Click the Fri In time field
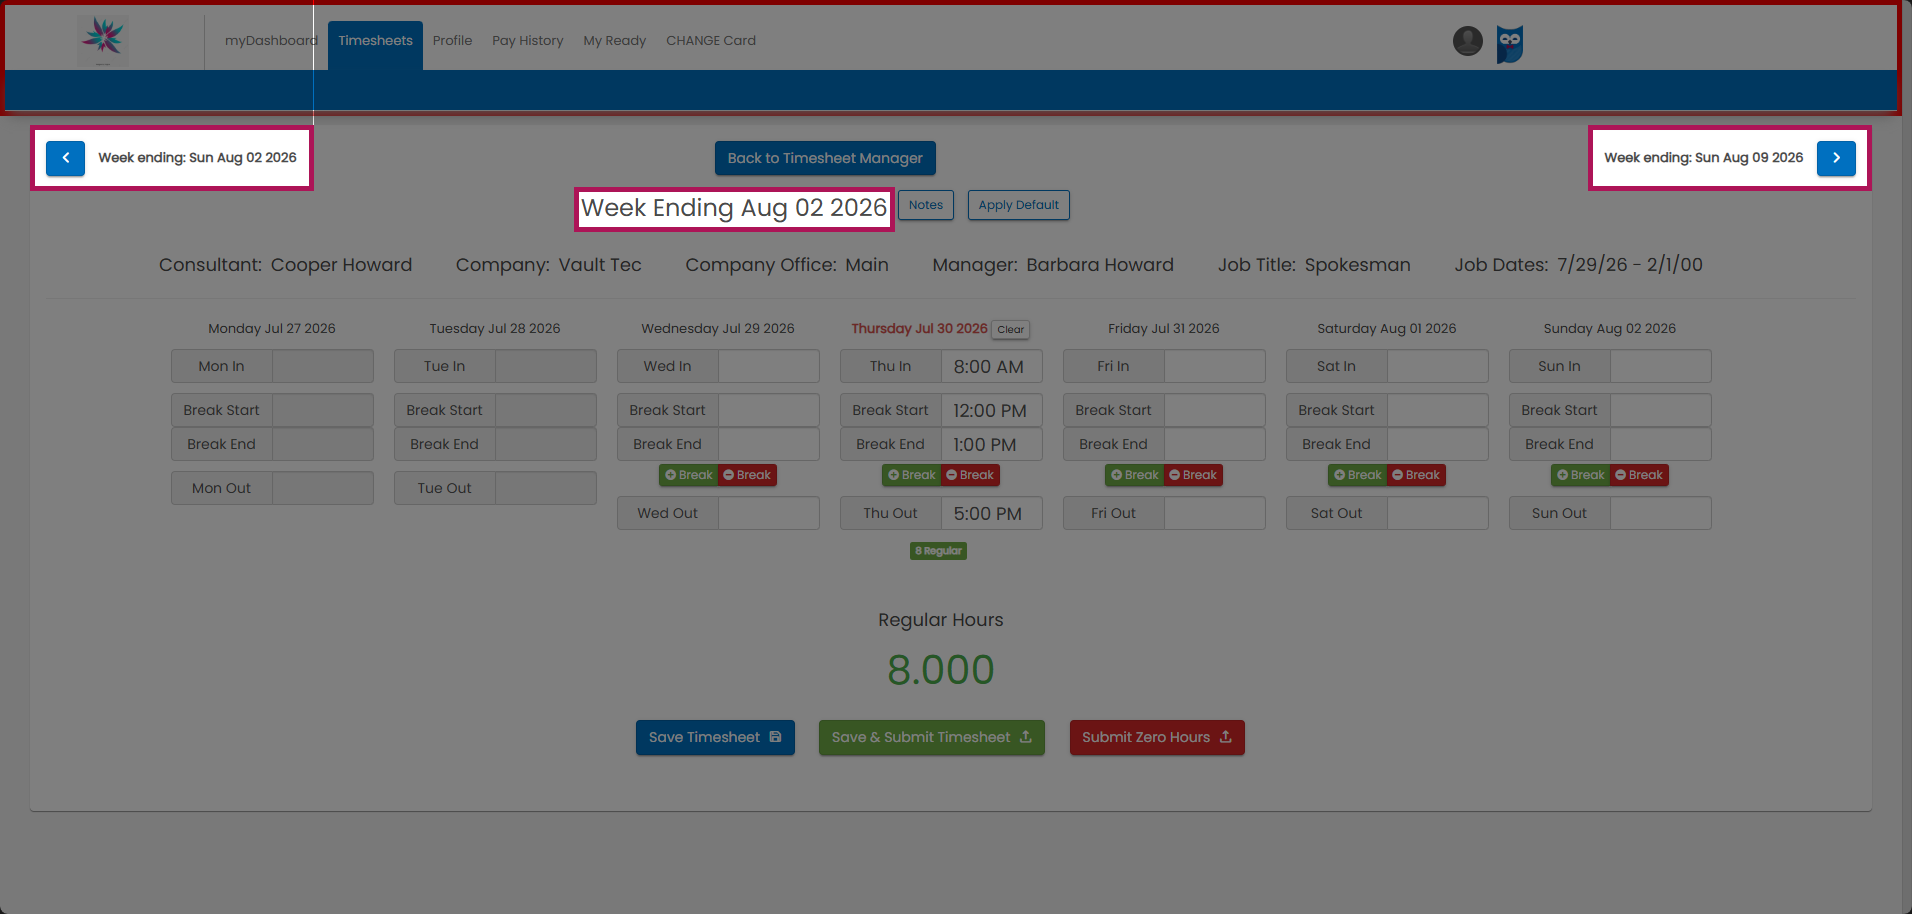The height and width of the screenshot is (914, 1912). pos(1215,366)
